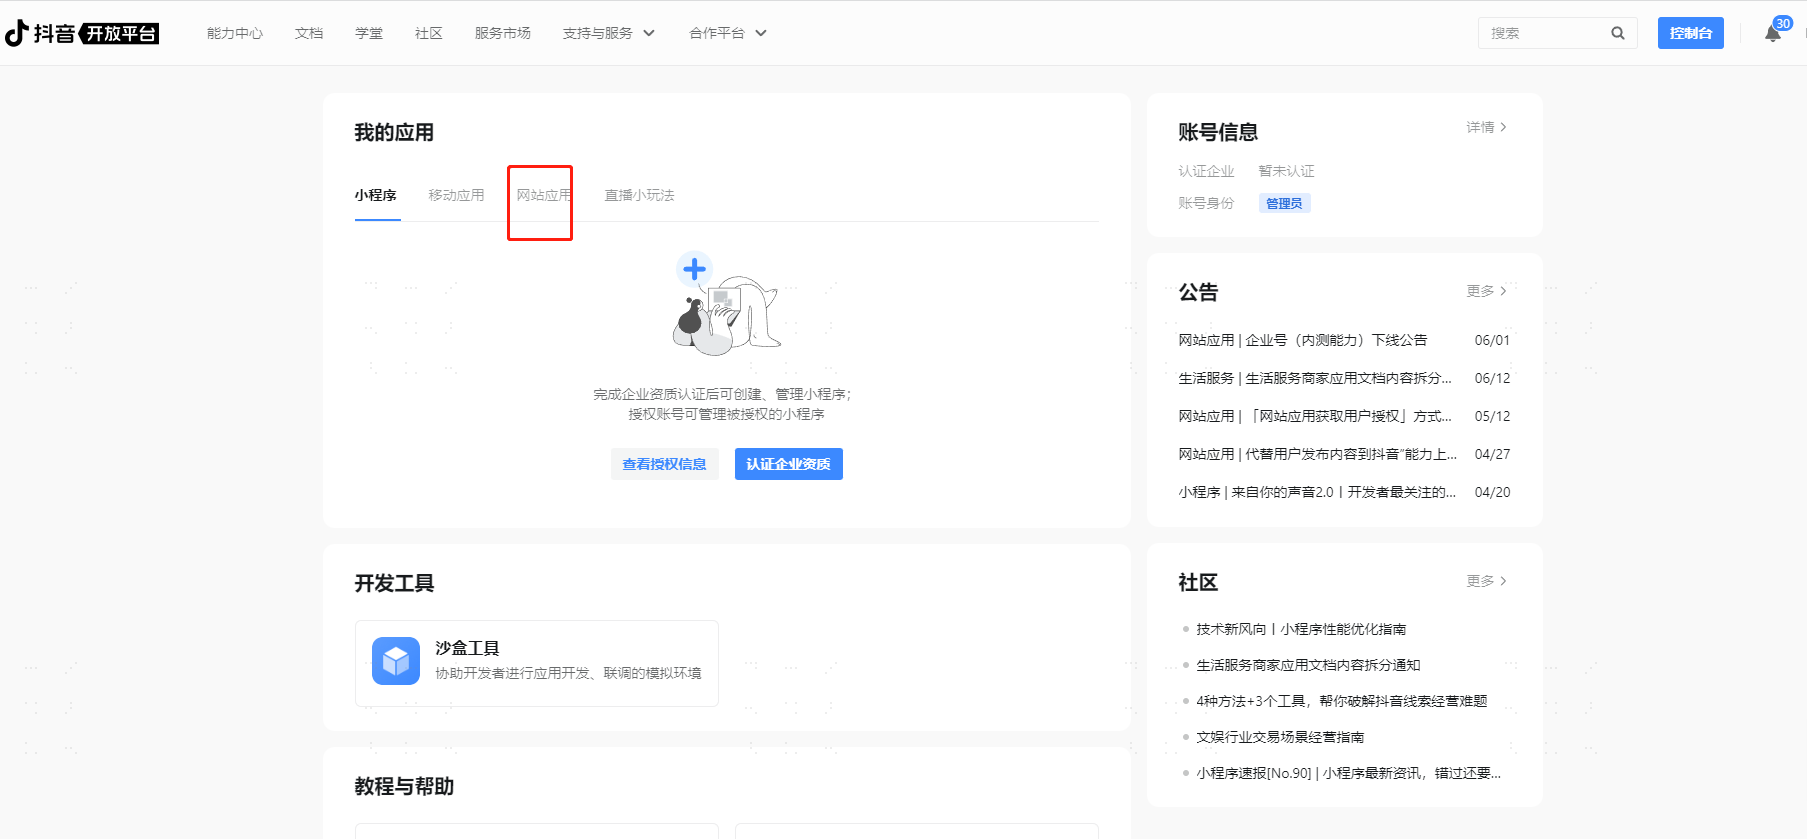Select the 小程序 tab
Viewport: 1807px width, 839px height.
[x=376, y=195]
